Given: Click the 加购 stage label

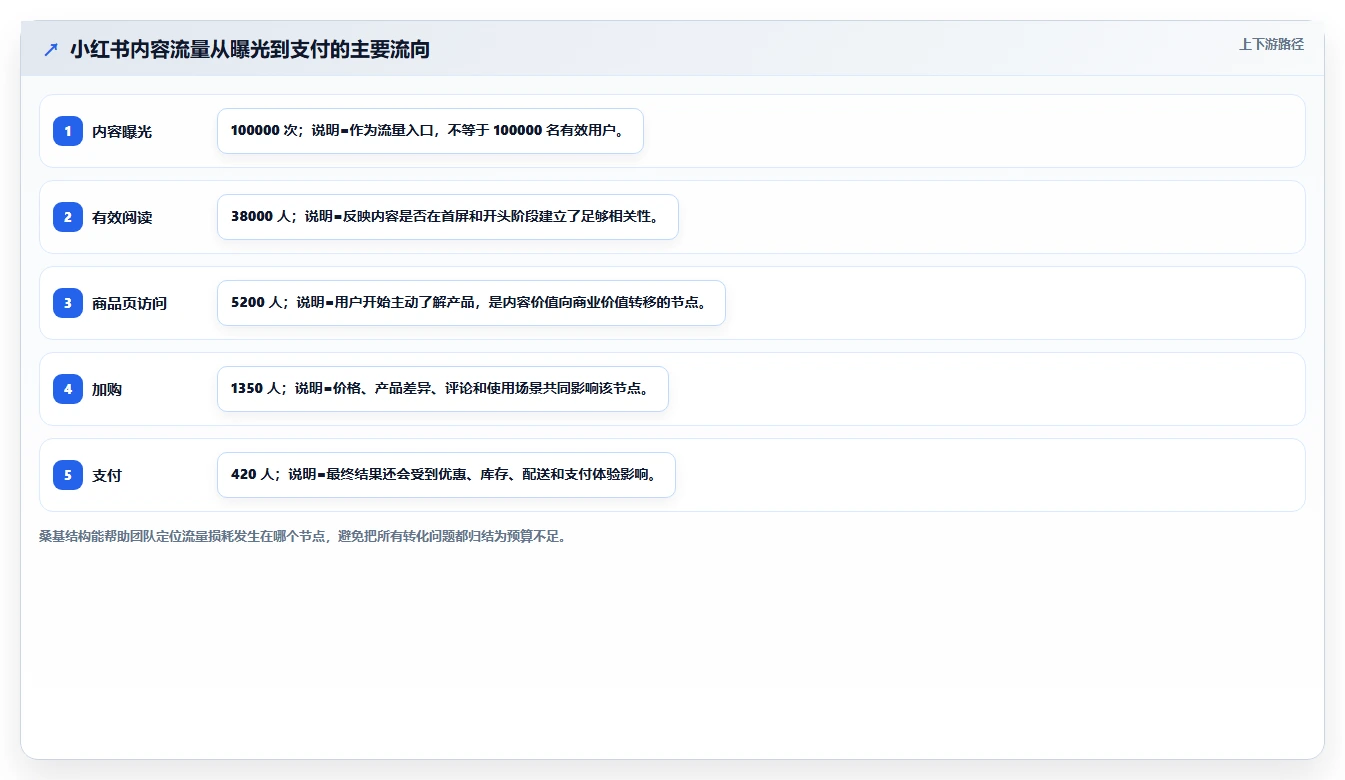Looking at the screenshot, I should [x=107, y=389].
